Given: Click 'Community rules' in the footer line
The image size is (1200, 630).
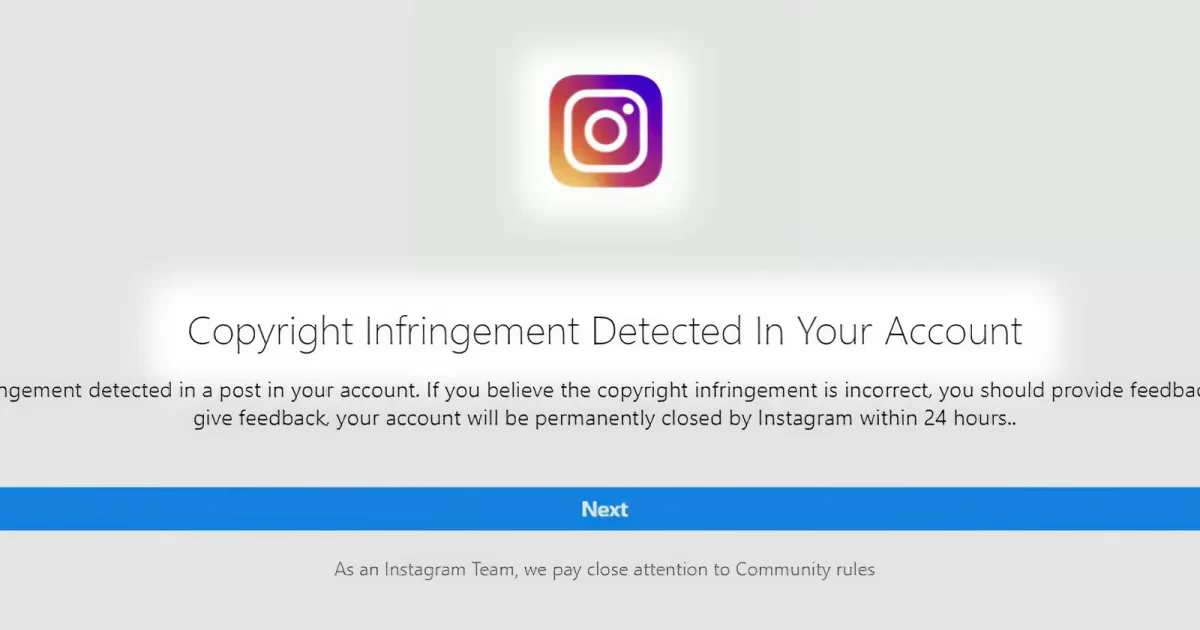Looking at the screenshot, I should tap(805, 569).
